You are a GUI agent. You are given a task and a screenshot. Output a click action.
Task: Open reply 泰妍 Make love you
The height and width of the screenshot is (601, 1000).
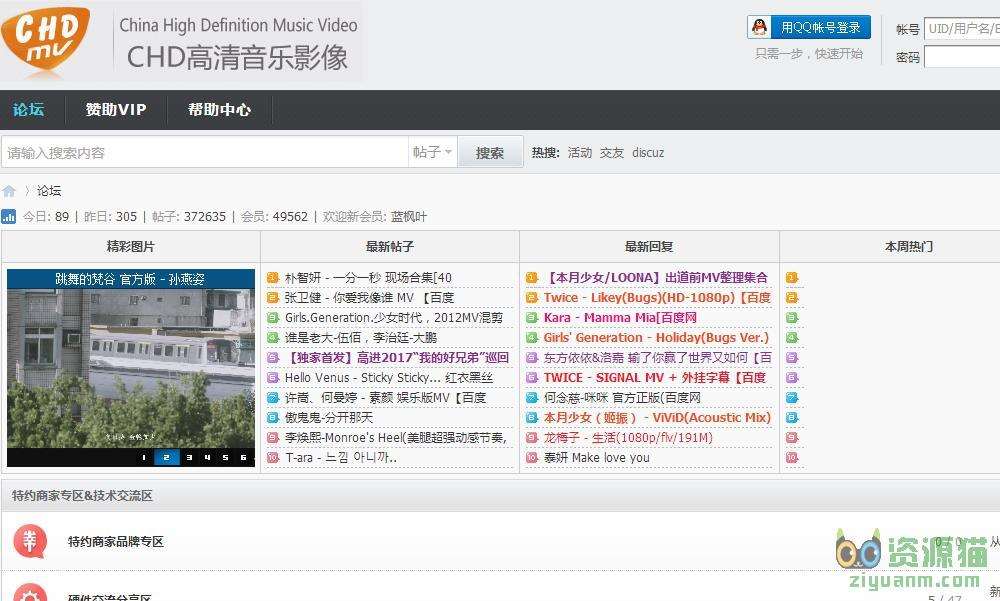[596, 457]
